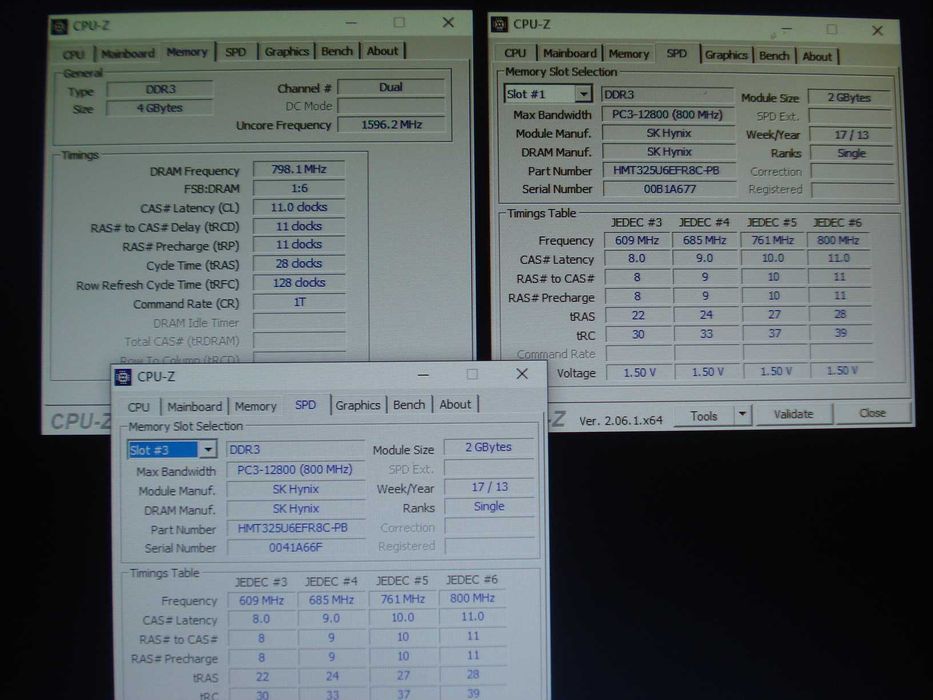This screenshot has height=700, width=933.
Task: Click the Module Manuf. SK Hynix field in the Slot #1 window
Action: point(669,133)
